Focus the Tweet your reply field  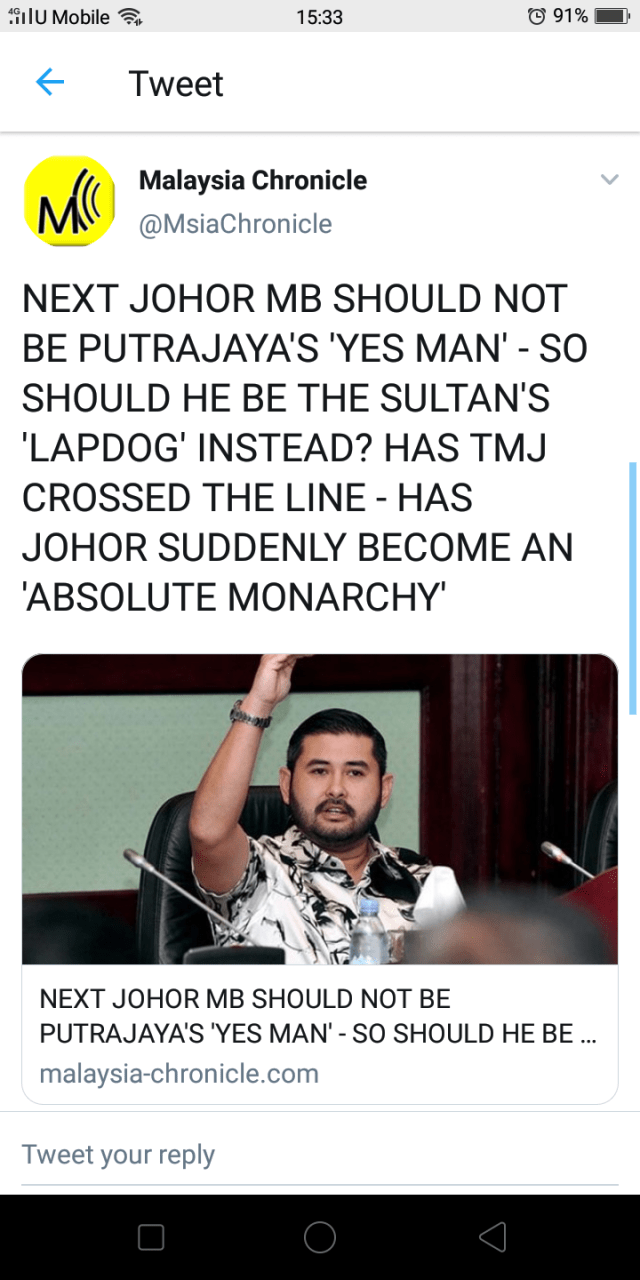320,1154
